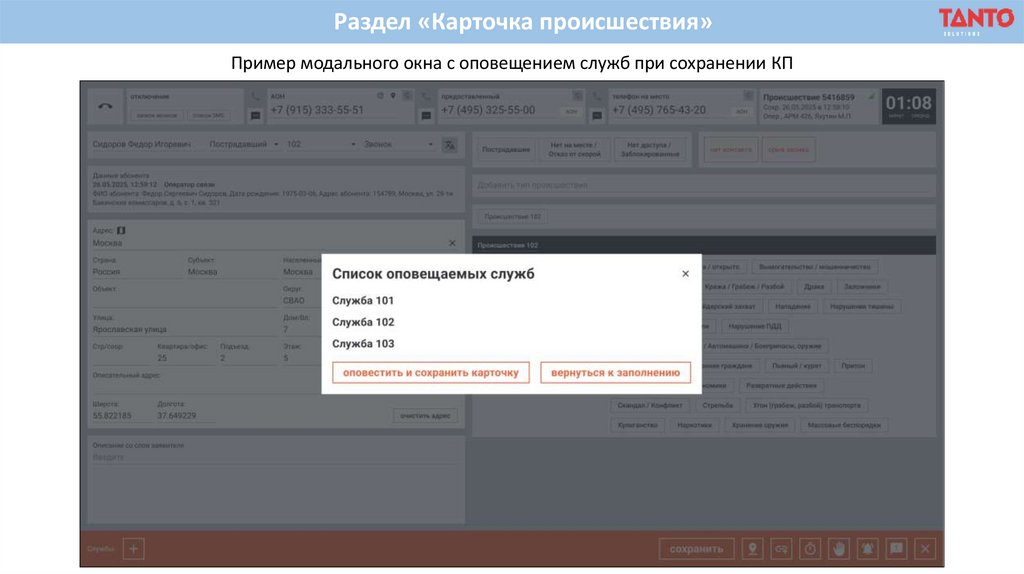Click the hang-up phone icon
The height and width of the screenshot is (574, 1024).
pyautogui.click(x=105, y=106)
